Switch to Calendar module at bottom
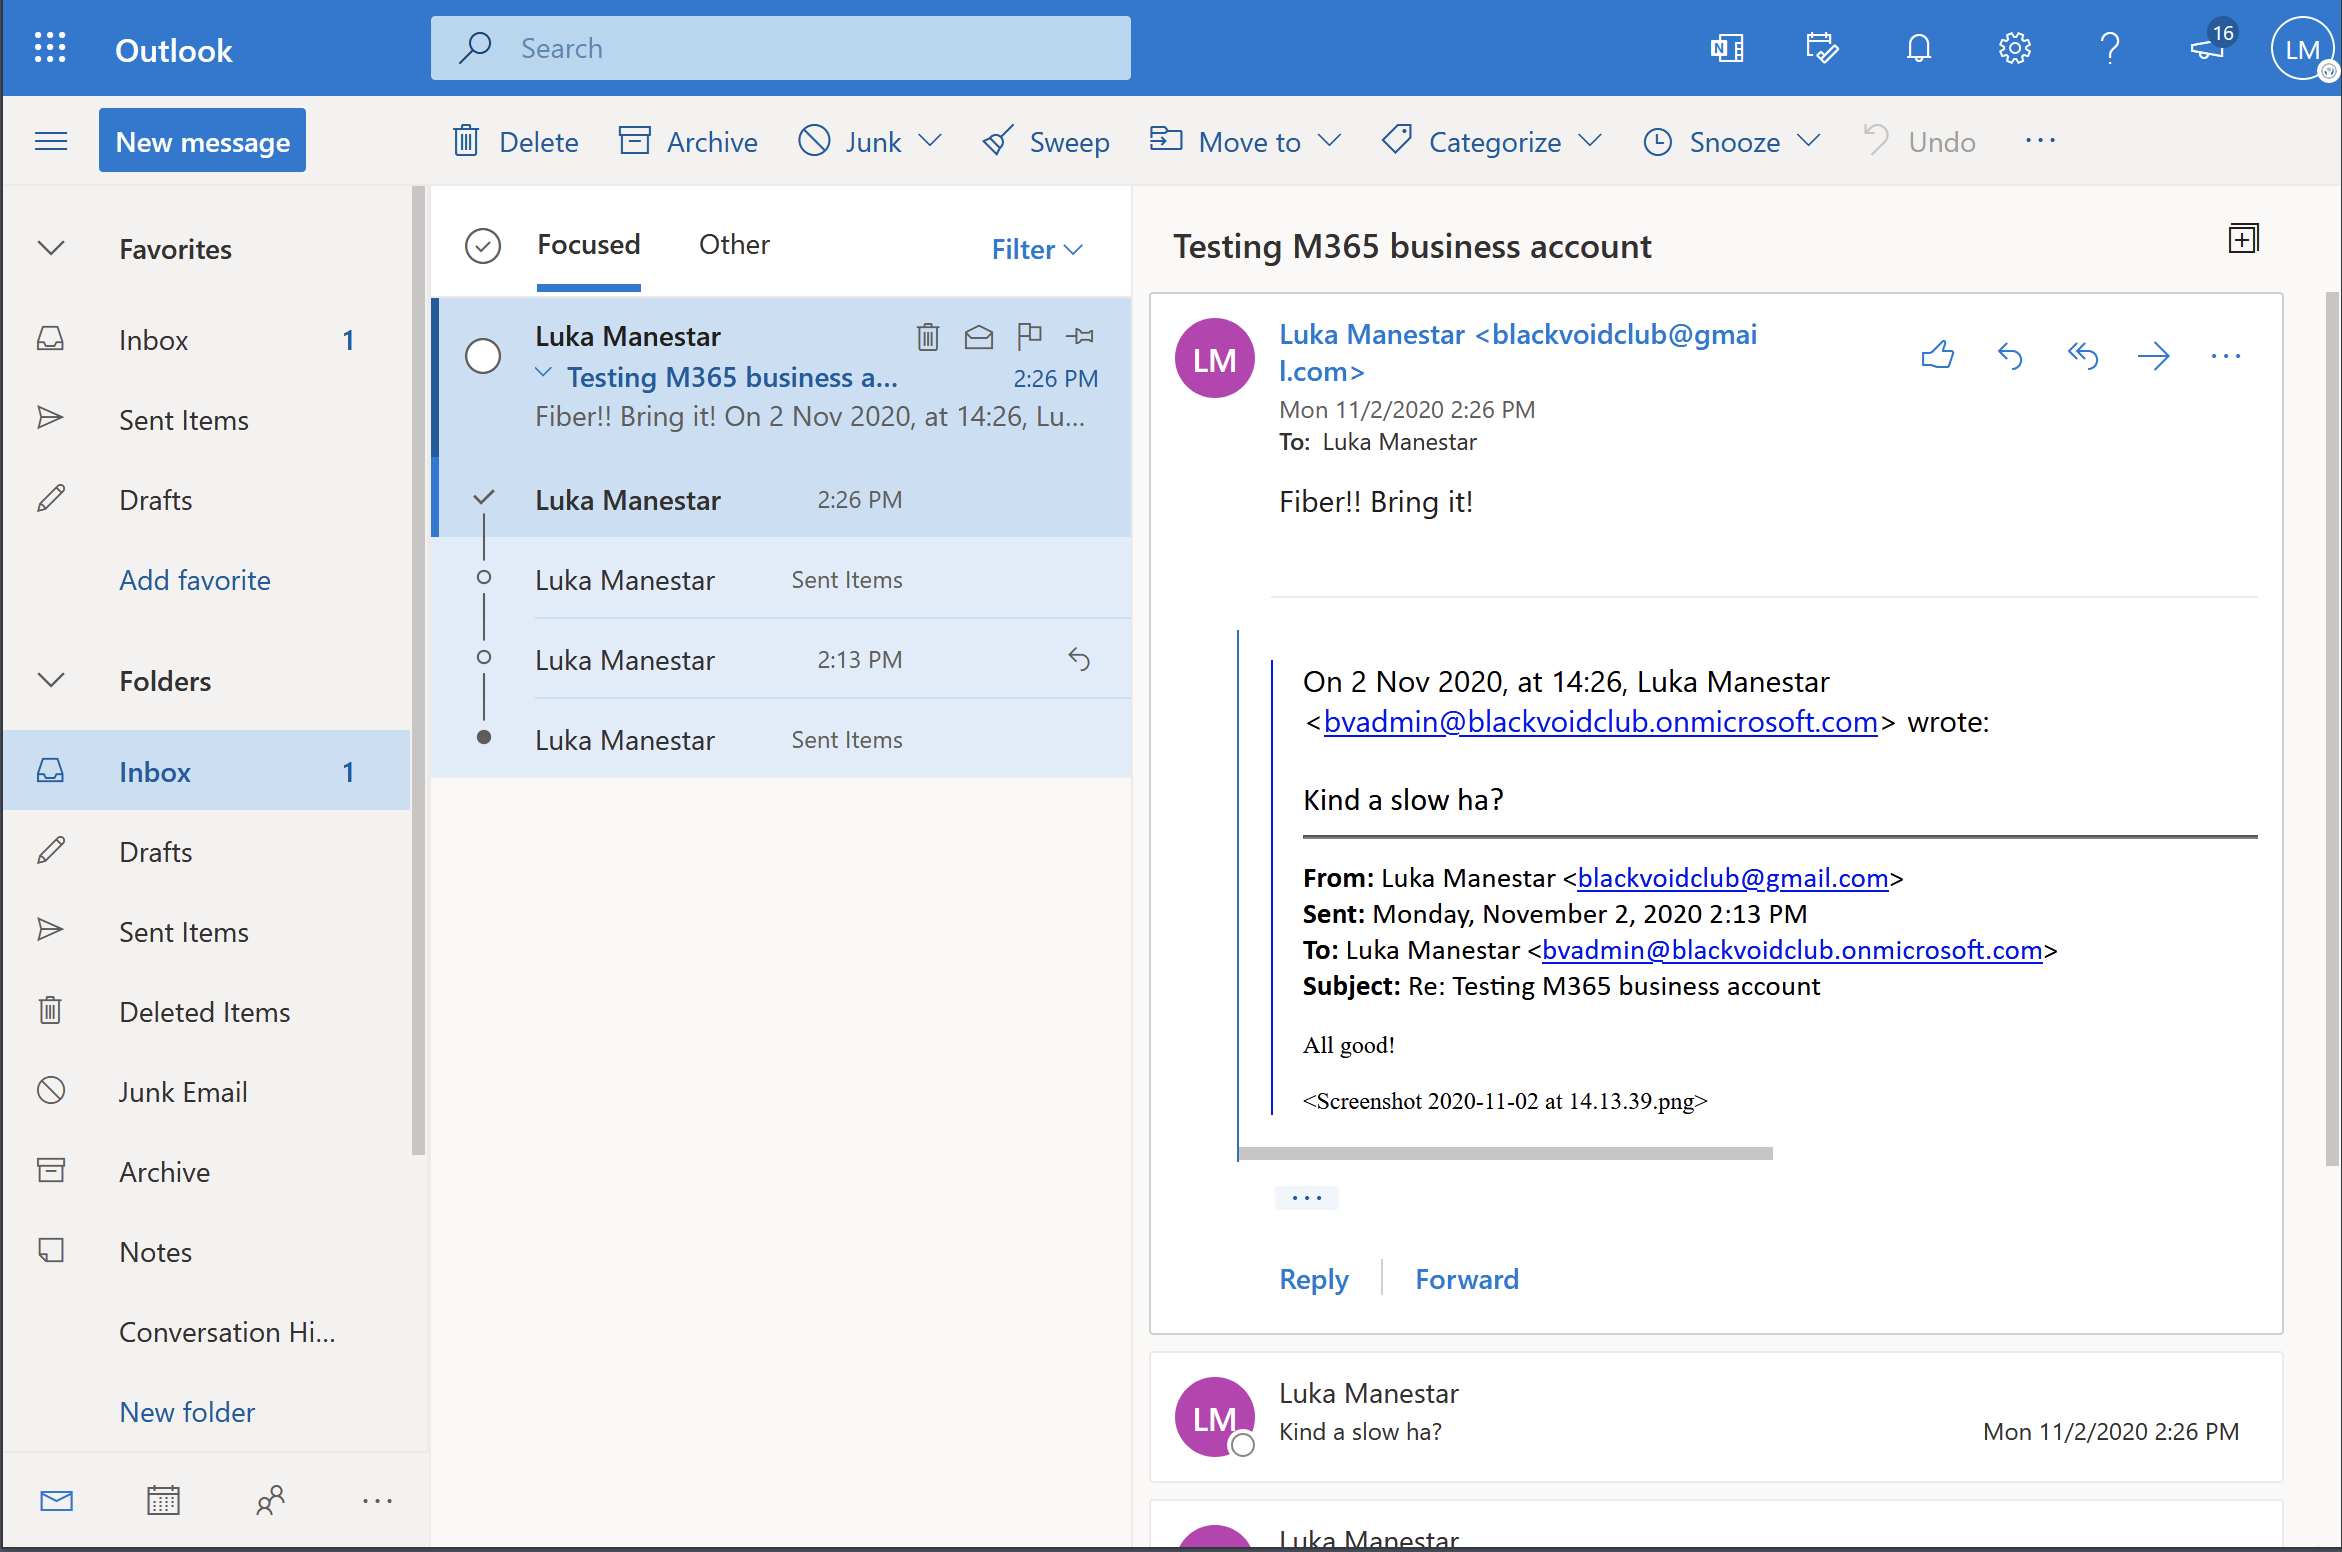Viewport: 2342px width, 1552px height. click(163, 1500)
